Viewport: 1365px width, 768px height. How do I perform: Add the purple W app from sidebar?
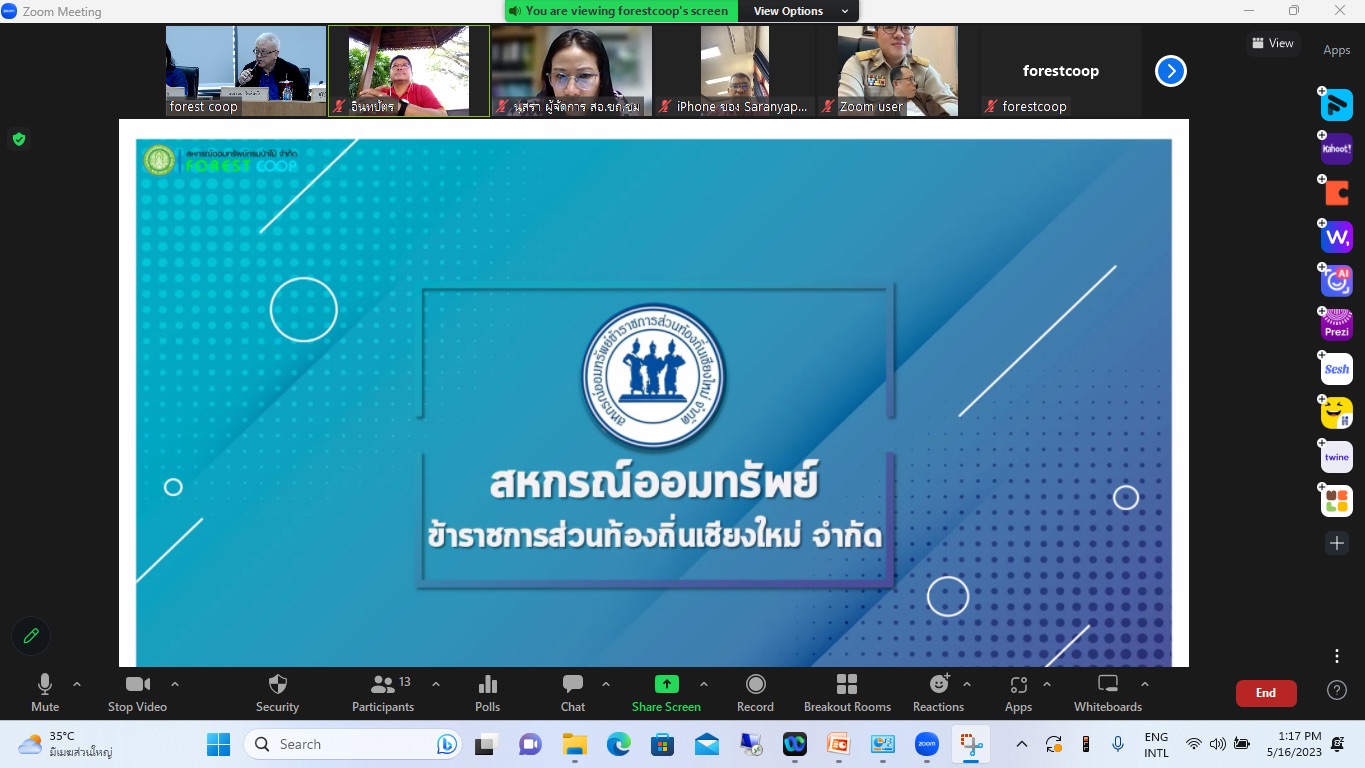pyautogui.click(x=1337, y=237)
